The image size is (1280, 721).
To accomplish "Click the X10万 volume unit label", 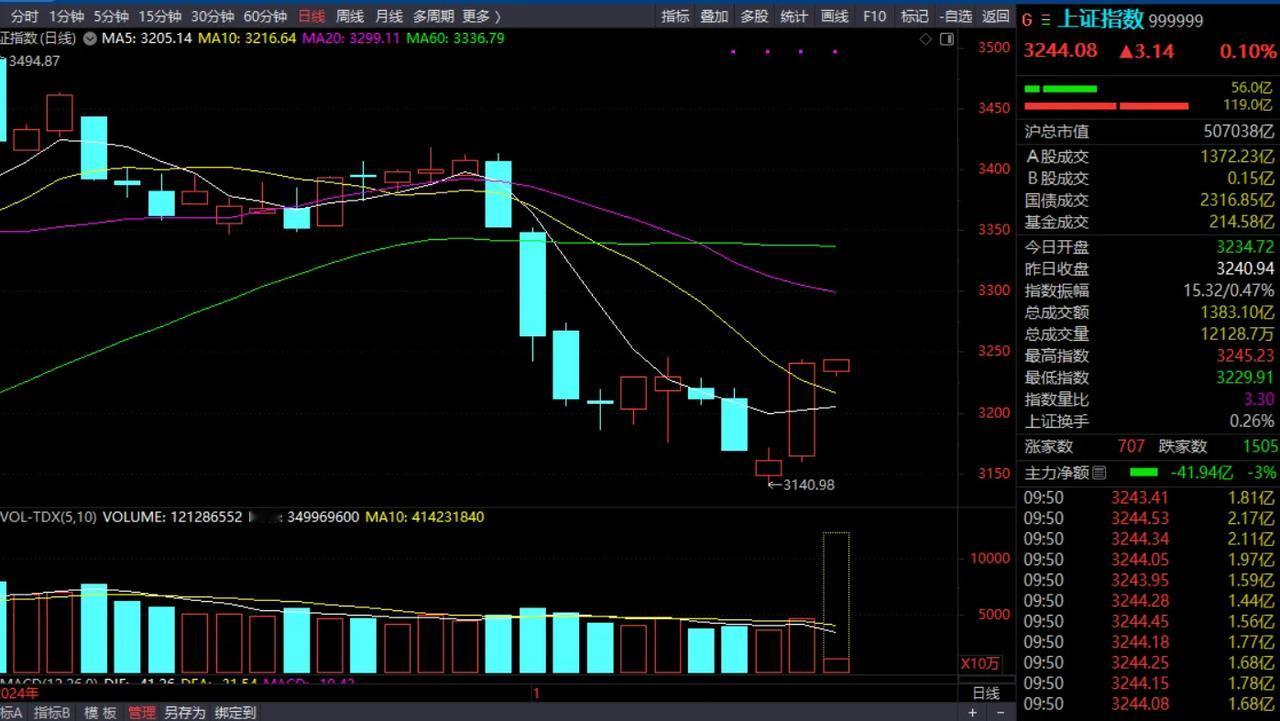I will [980, 663].
